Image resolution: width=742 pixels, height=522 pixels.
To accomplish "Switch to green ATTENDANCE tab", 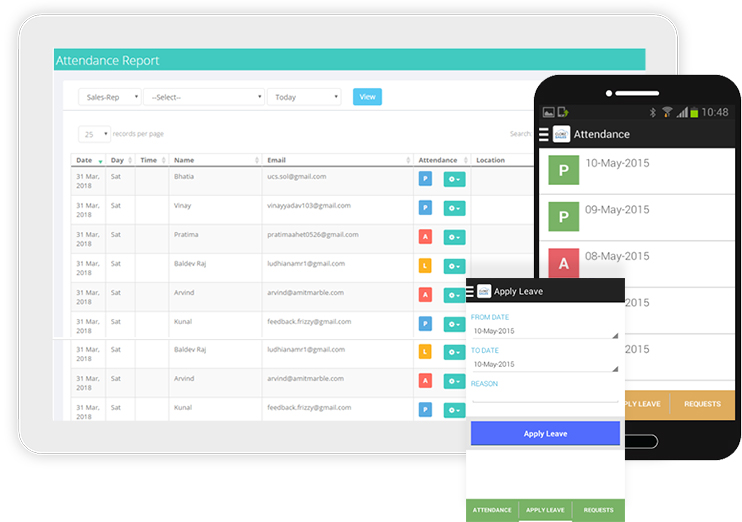I will pos(492,510).
